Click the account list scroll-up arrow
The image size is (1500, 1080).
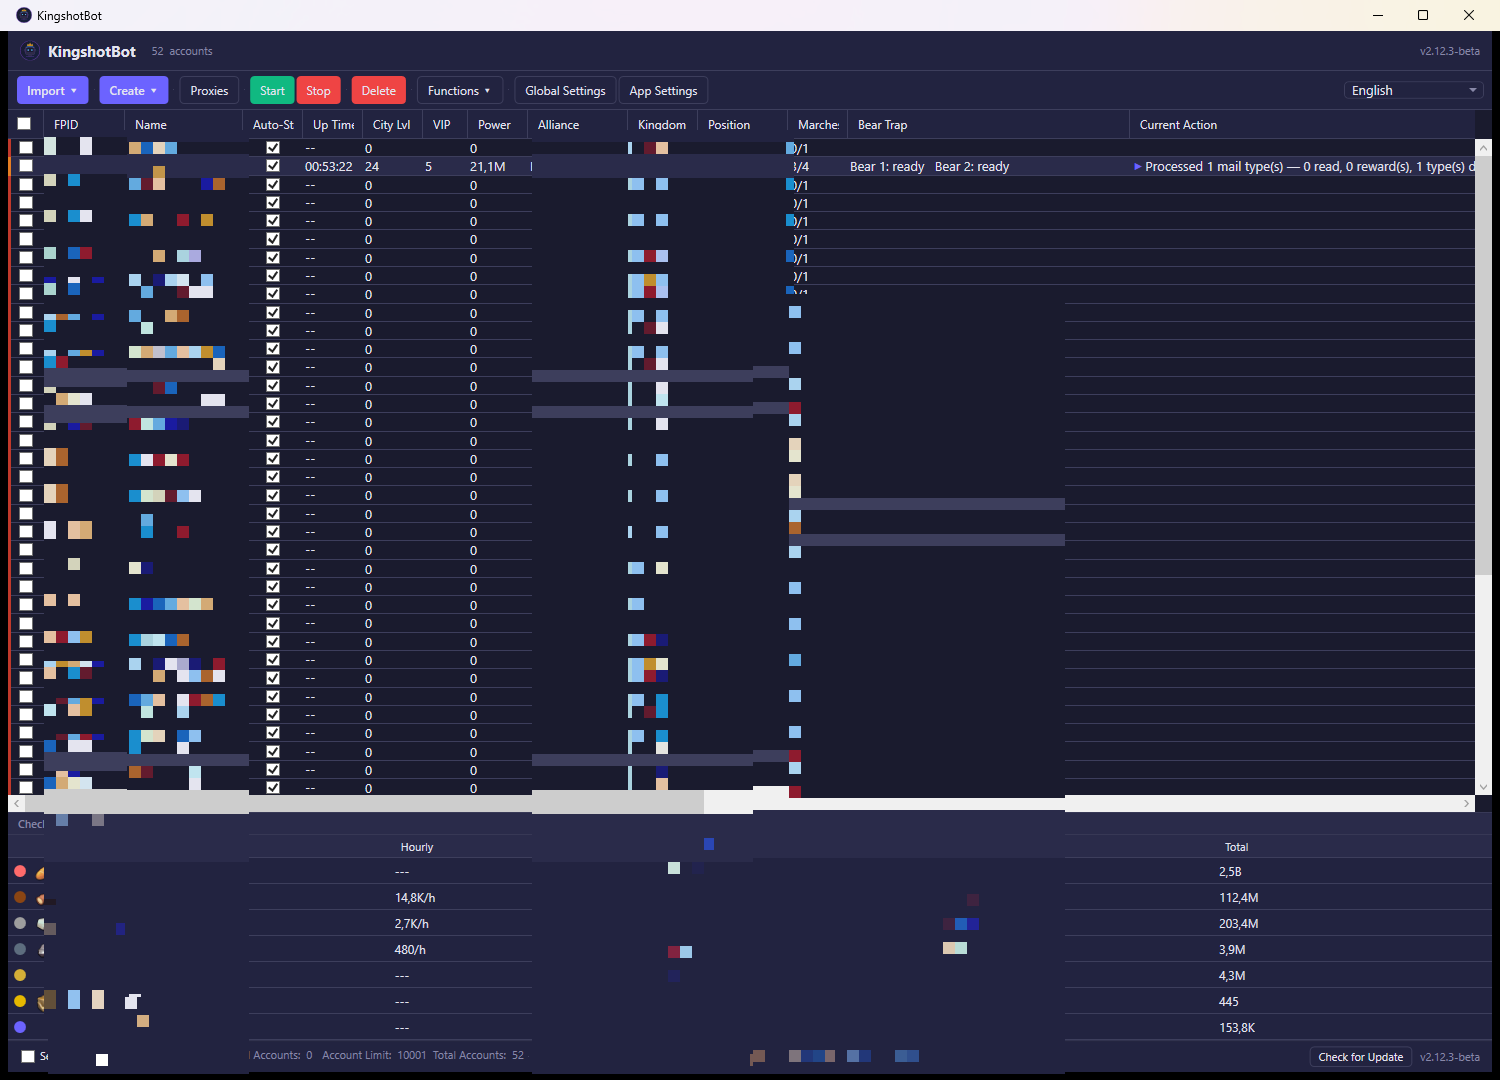point(1483,148)
